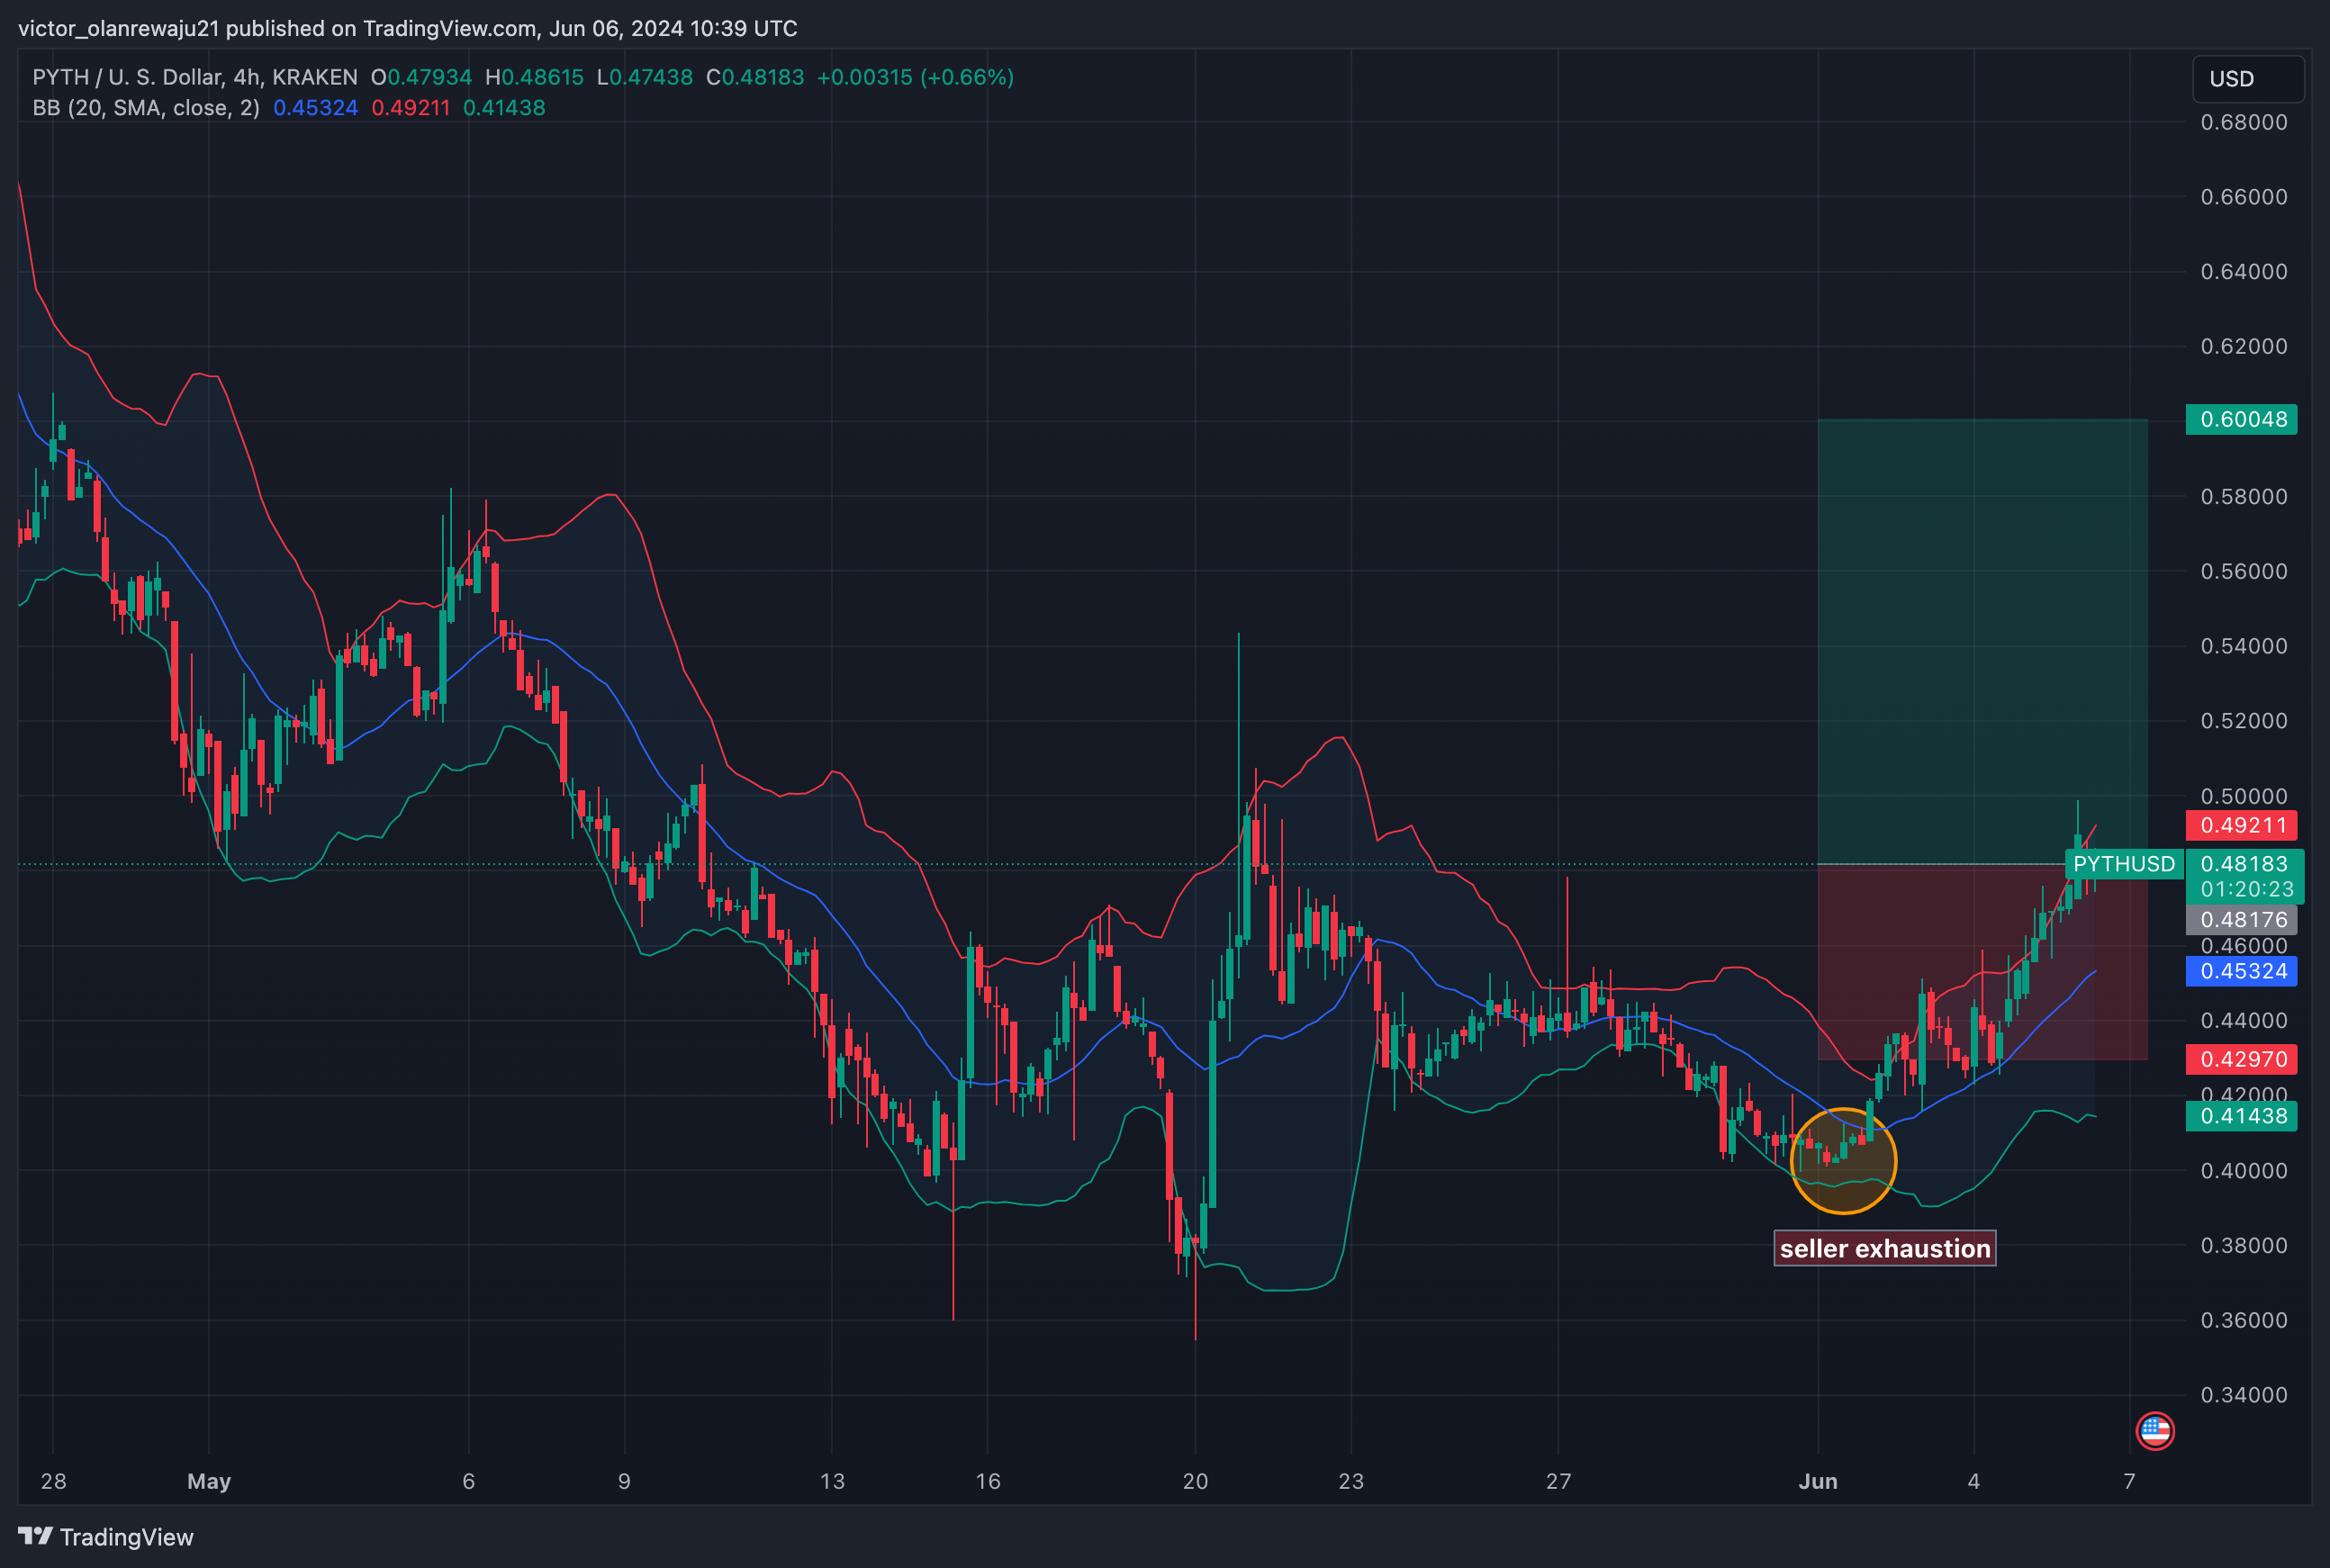
Task: Click the 'Jun' date label on time axis
Action: (1817, 1481)
